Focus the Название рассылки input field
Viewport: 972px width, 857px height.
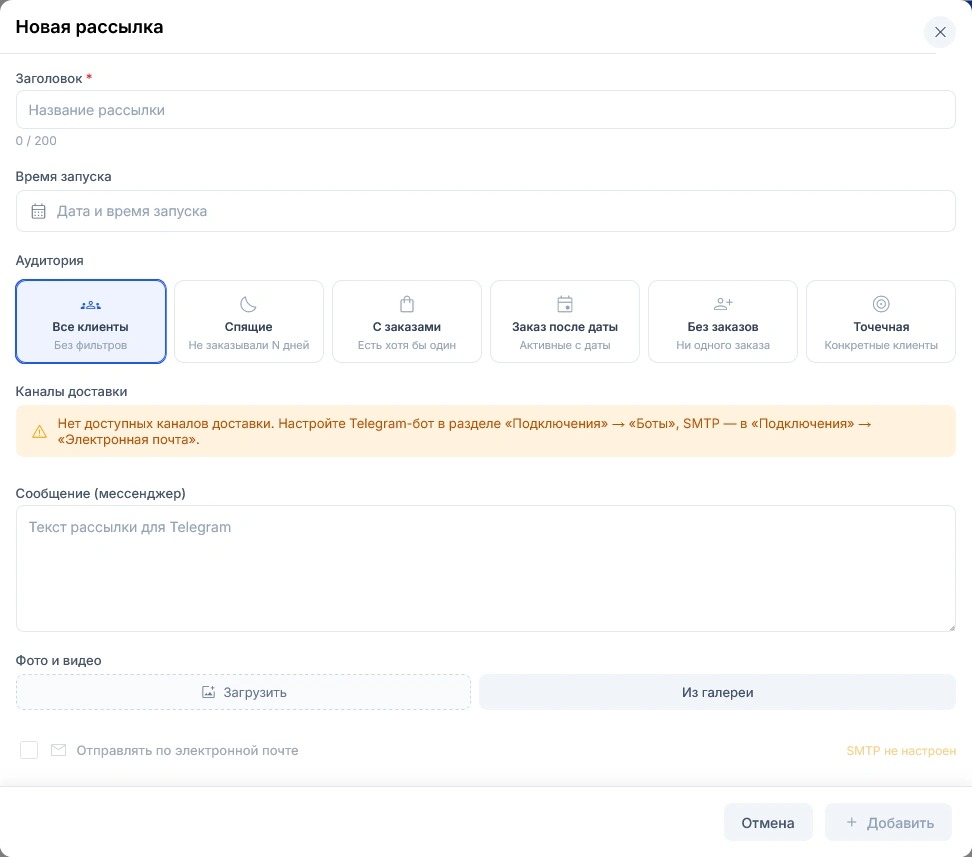point(485,110)
